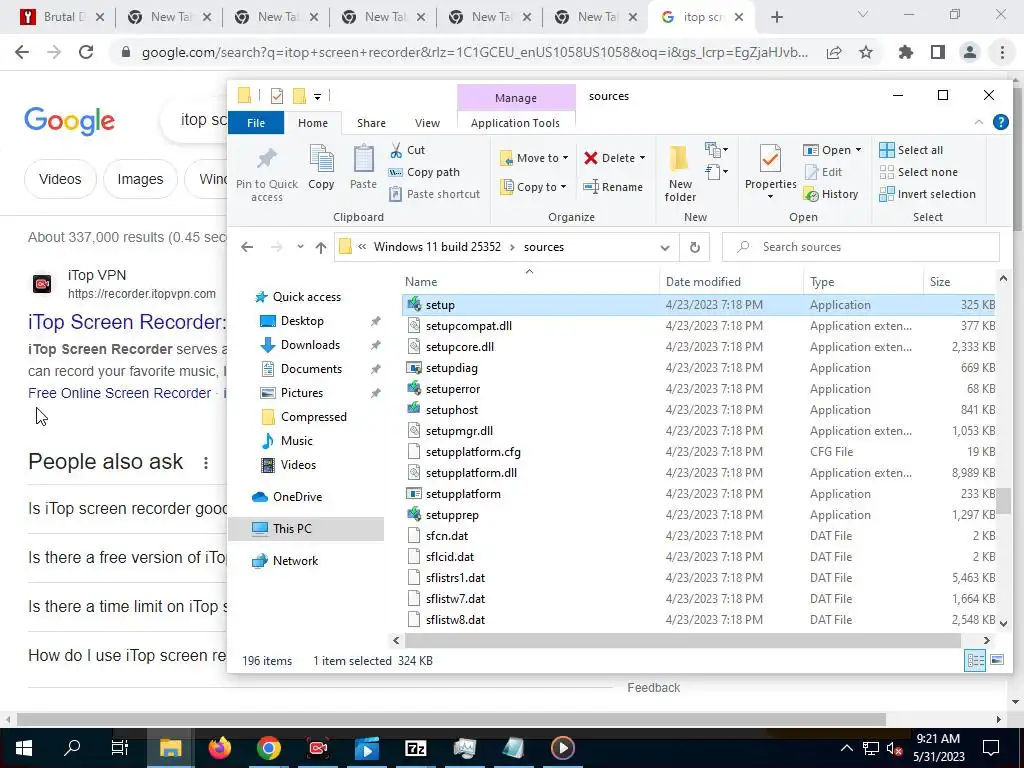The width and height of the screenshot is (1024, 768).
Task: Sort by Date modified column
Action: [x=703, y=282]
